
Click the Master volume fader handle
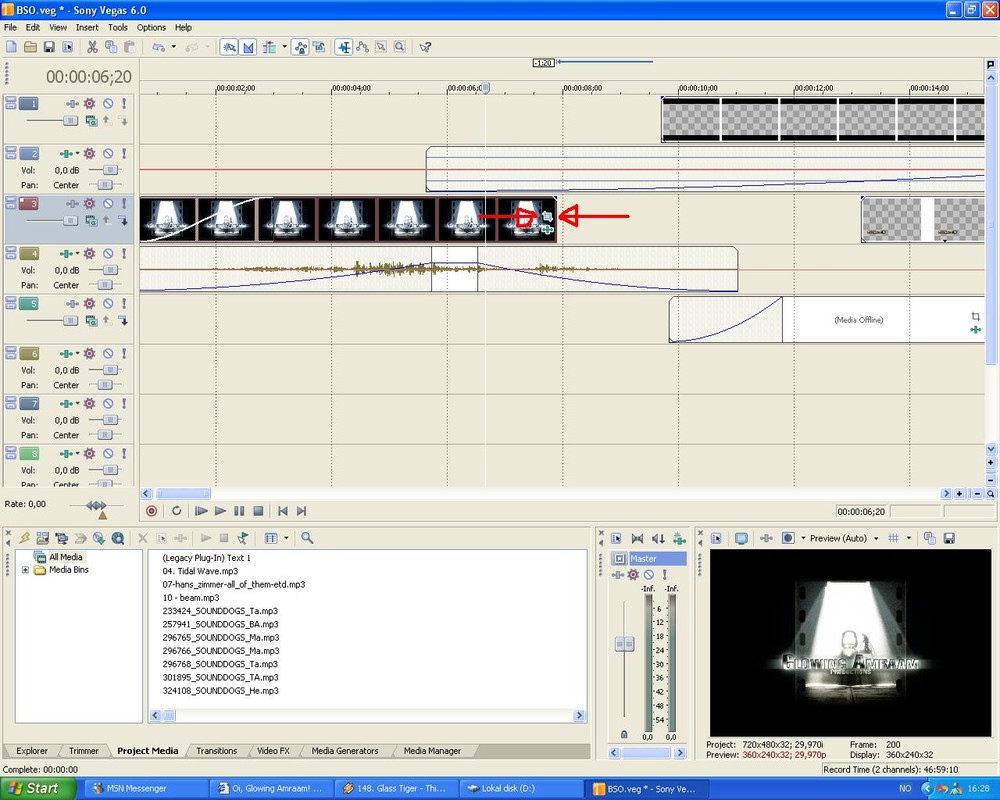[624, 645]
